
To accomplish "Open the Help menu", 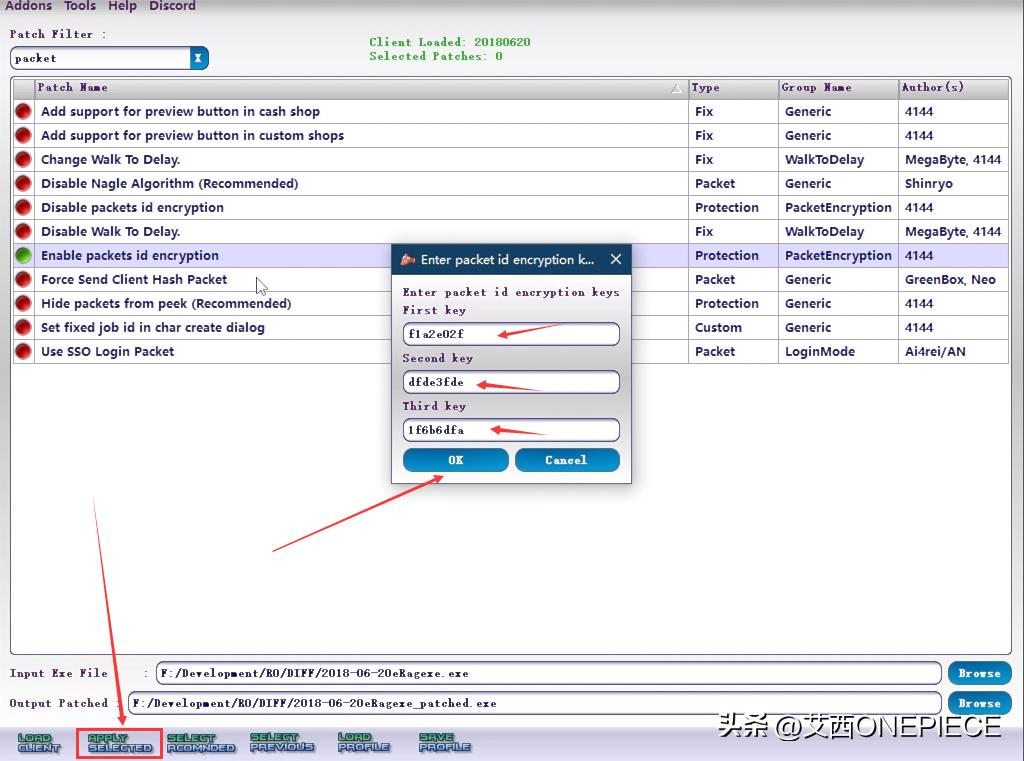I will tap(122, 6).
